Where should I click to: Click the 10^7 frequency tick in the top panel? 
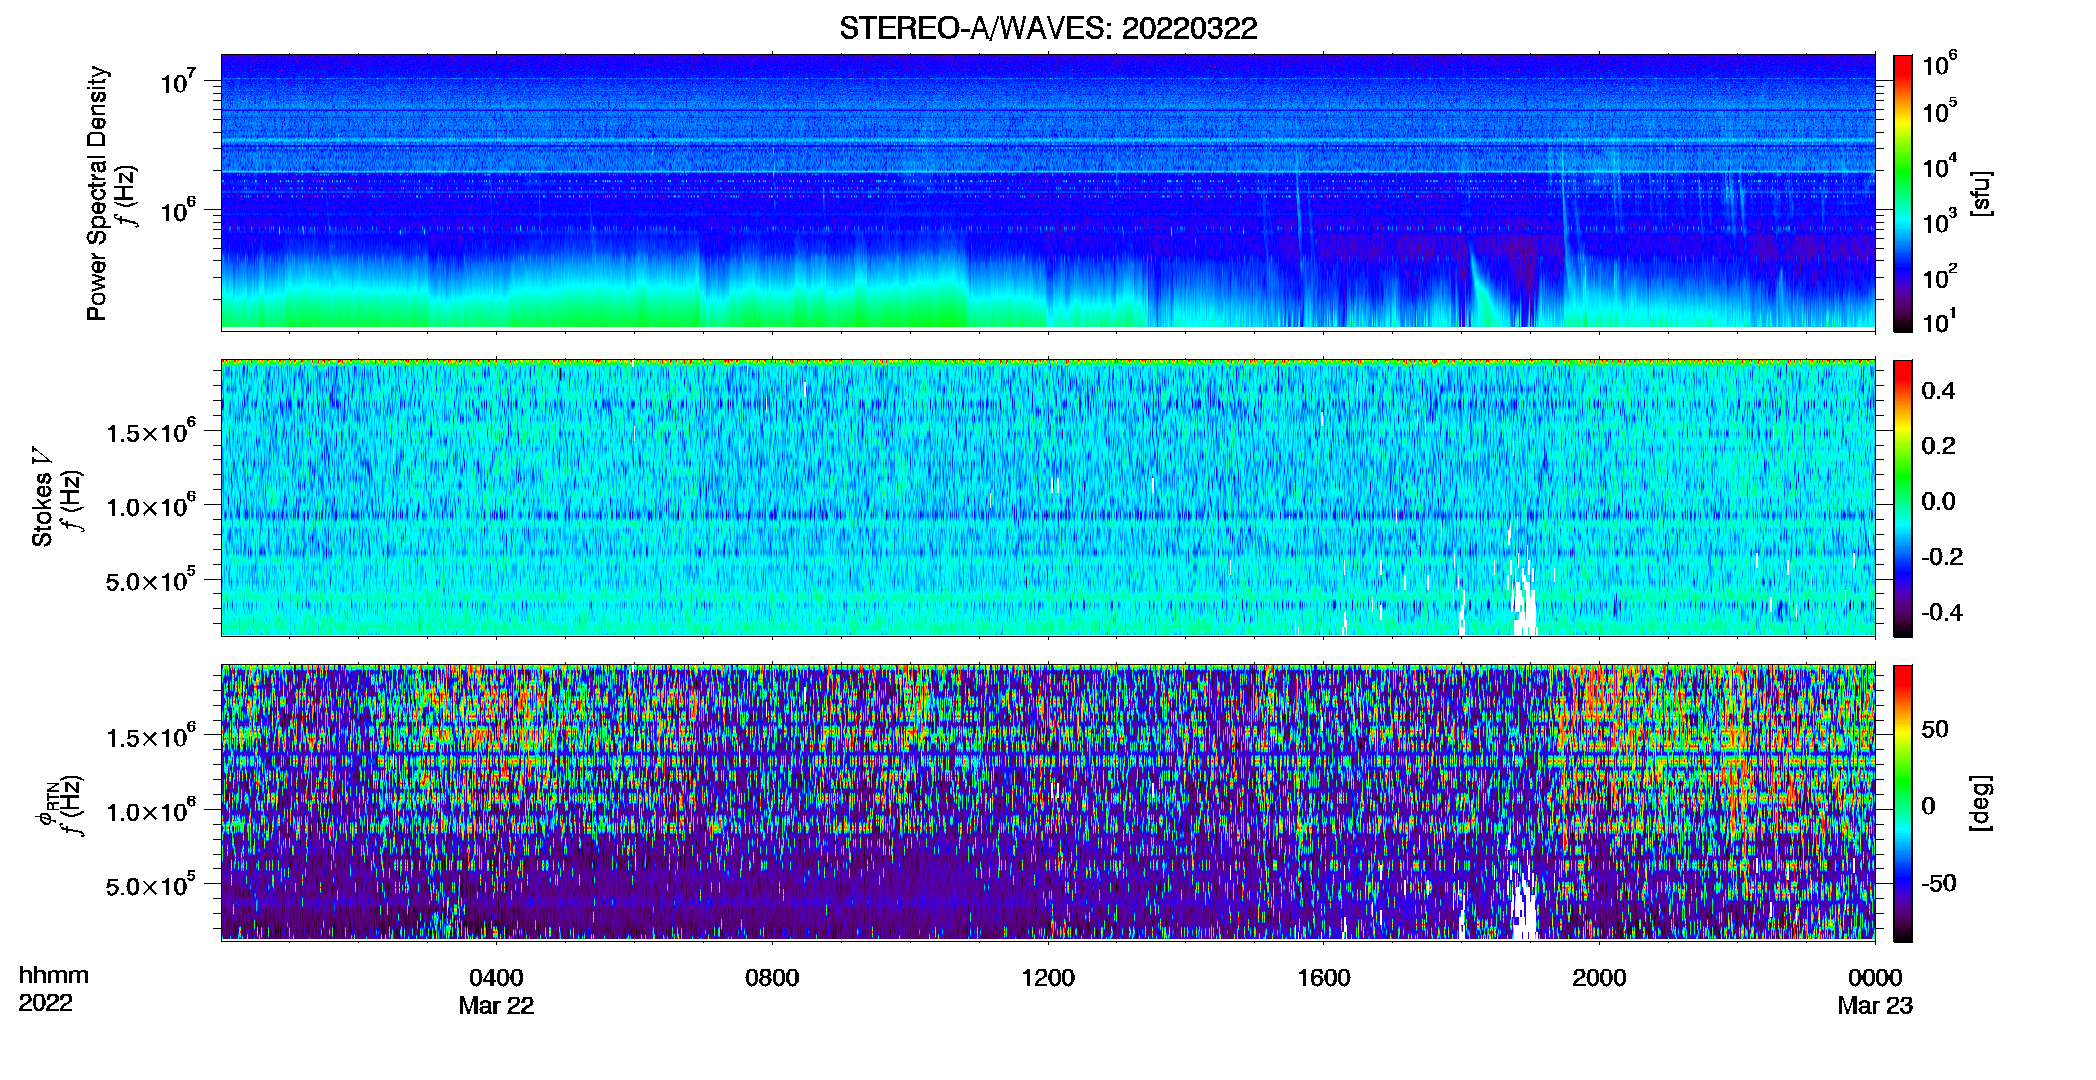178,82
